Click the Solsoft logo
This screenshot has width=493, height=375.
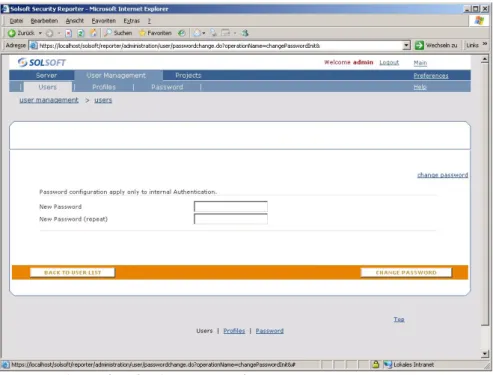click(x=42, y=62)
